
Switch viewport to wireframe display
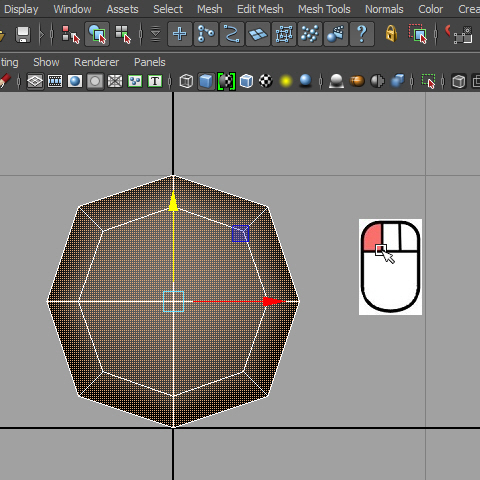point(186,81)
